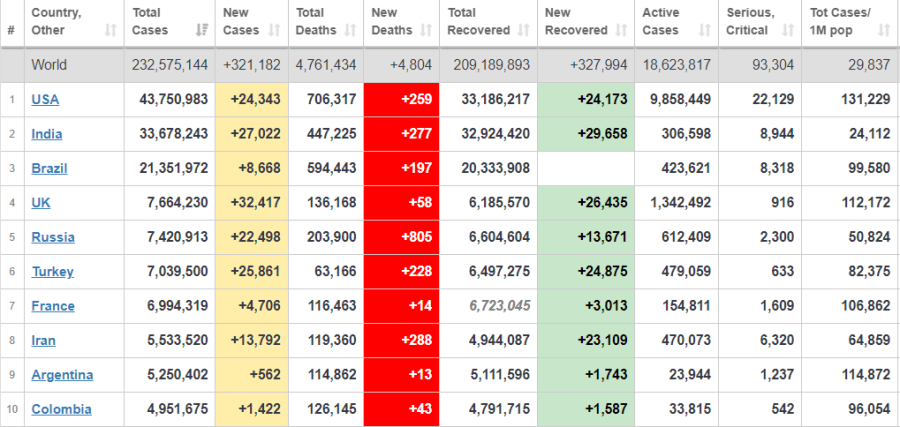Sort by Tot Cases/1M pop arrow icon

pyautogui.click(x=885, y=30)
